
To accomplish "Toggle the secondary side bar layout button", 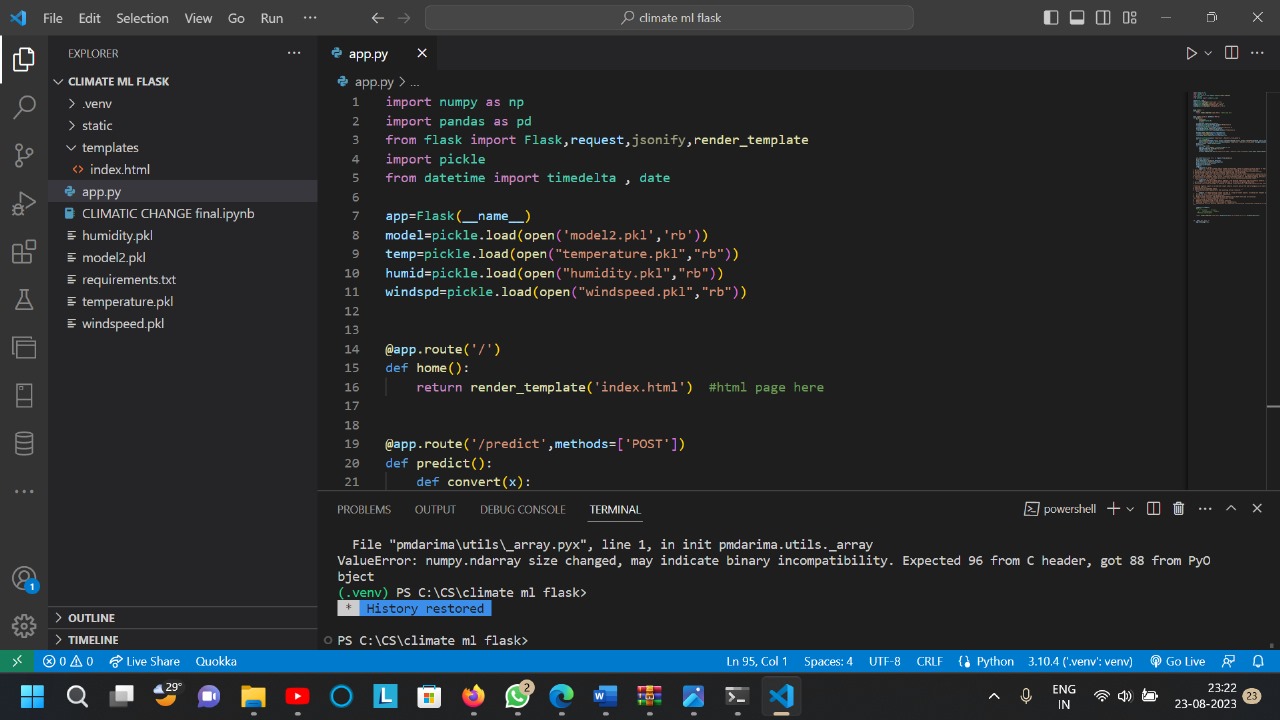I will tap(1103, 18).
